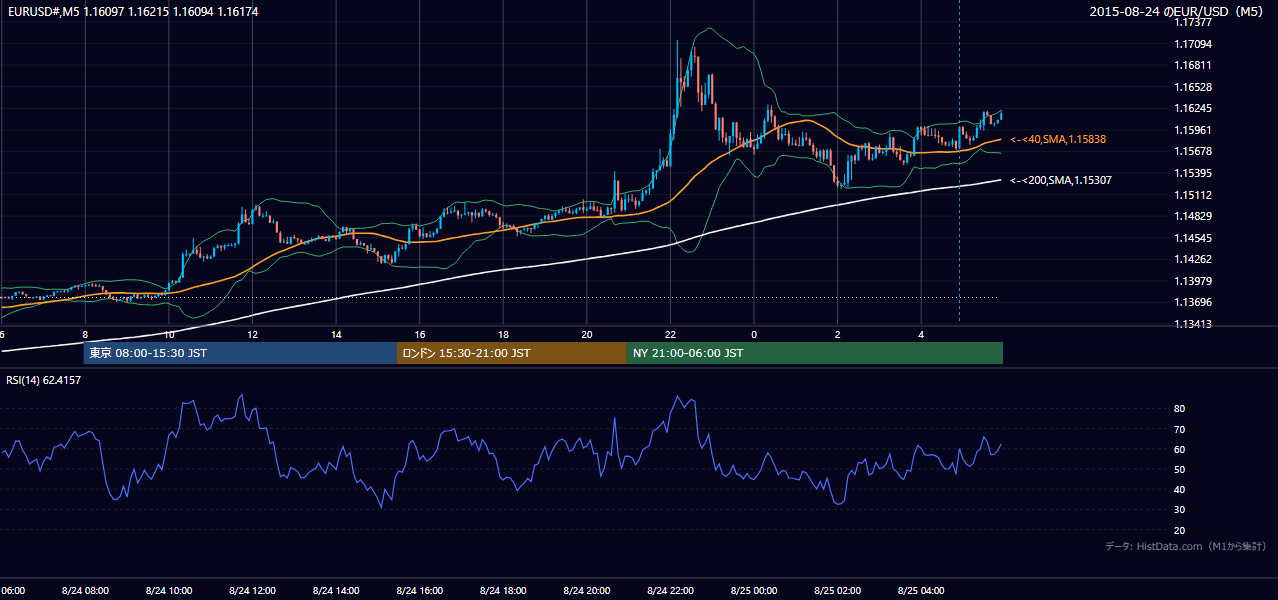Click the bottom time label 8/24 14:00
This screenshot has width=1278, height=600.
335,591
